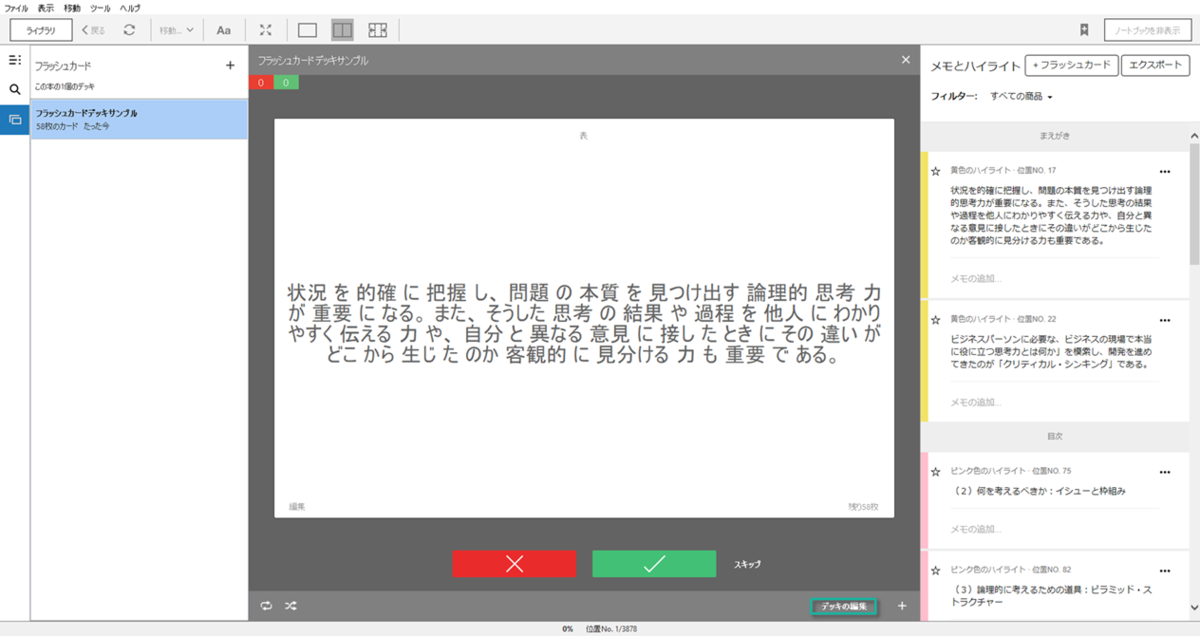1200x636 pixels.
Task: Switch to two-column page view
Action: point(341,29)
